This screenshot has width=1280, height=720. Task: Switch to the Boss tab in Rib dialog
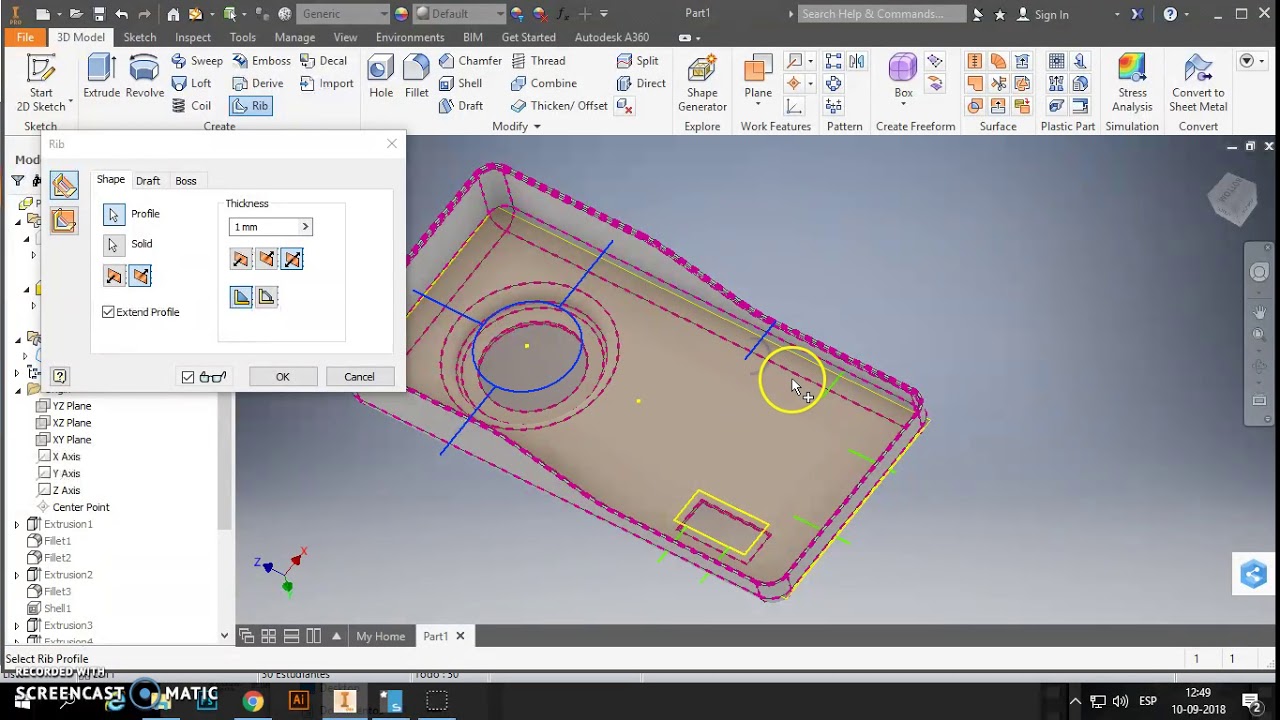pyautogui.click(x=186, y=181)
